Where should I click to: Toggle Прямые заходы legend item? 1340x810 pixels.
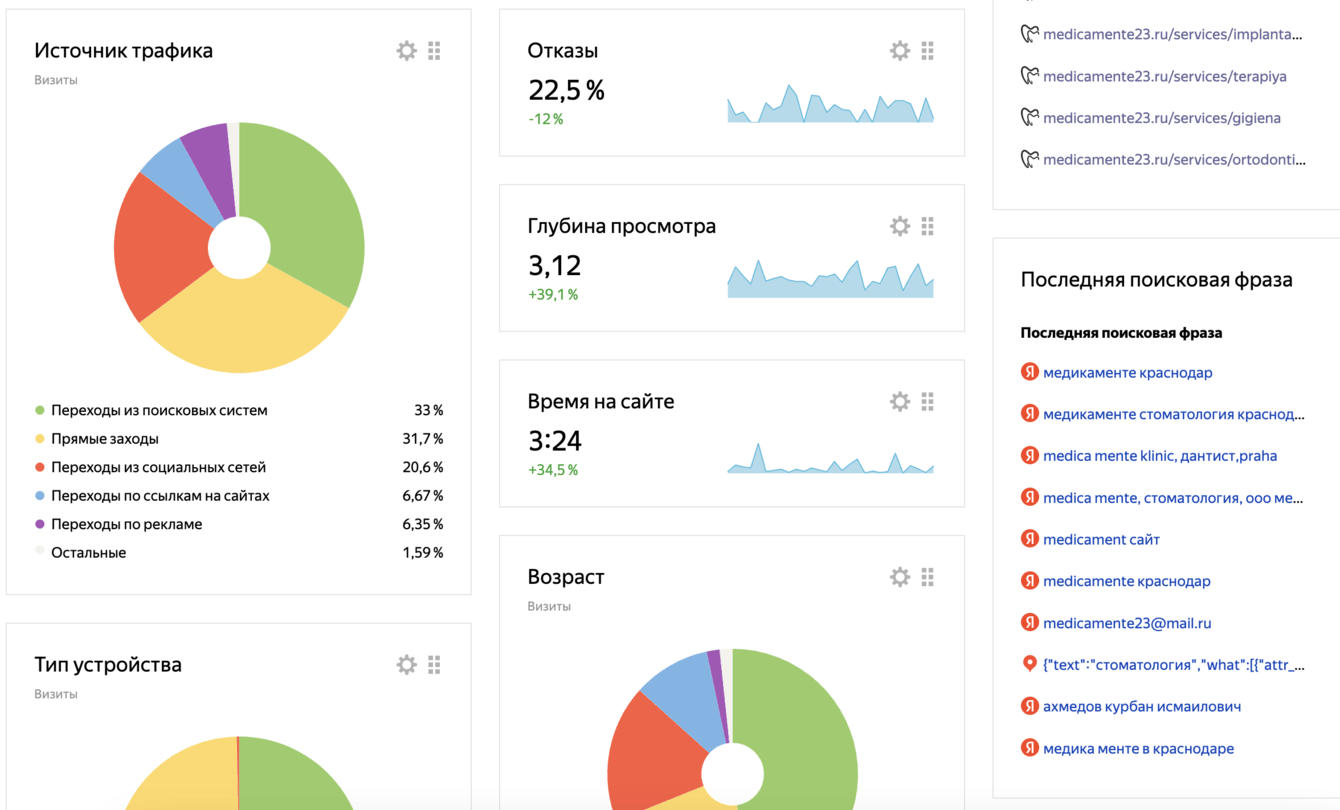97,439
